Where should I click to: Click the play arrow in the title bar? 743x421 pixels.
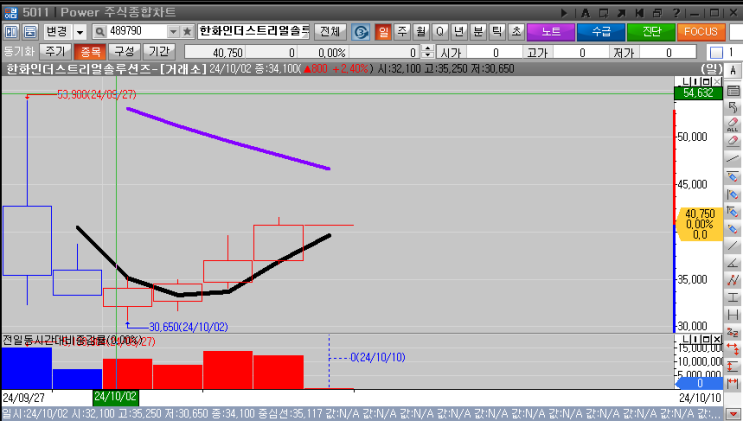click(564, 13)
